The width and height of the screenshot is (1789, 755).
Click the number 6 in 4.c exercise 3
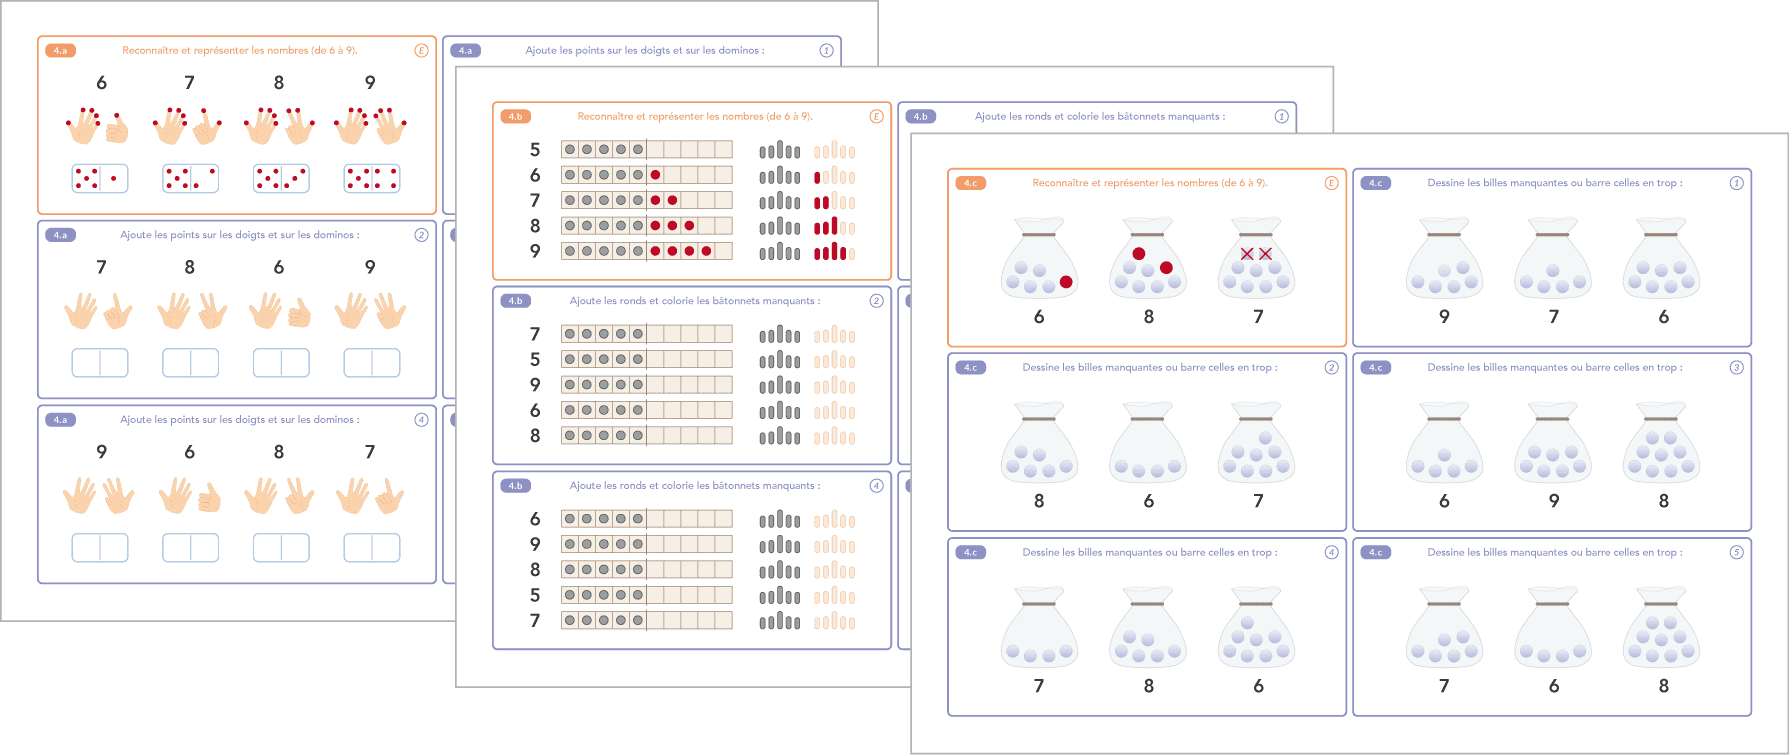click(1444, 501)
